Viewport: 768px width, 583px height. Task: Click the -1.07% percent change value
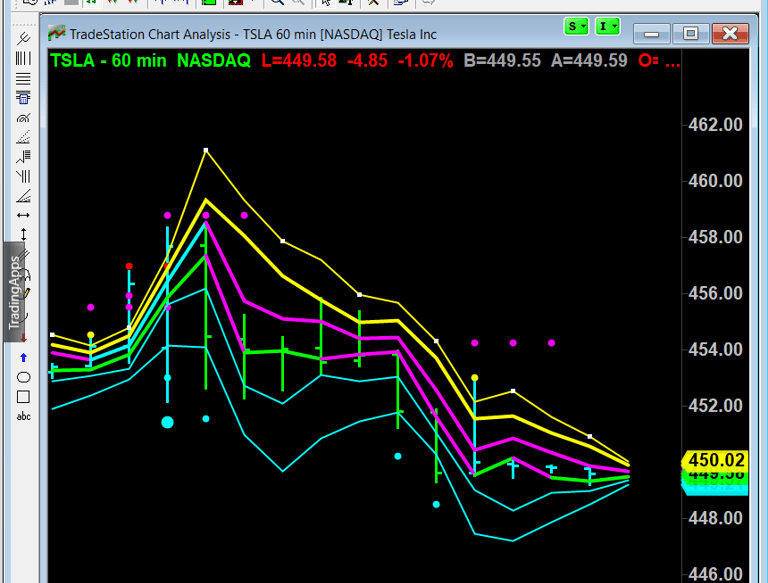point(425,61)
